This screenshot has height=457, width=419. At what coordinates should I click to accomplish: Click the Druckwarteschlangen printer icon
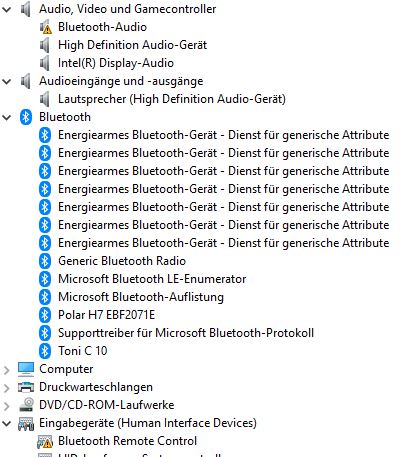point(26,387)
